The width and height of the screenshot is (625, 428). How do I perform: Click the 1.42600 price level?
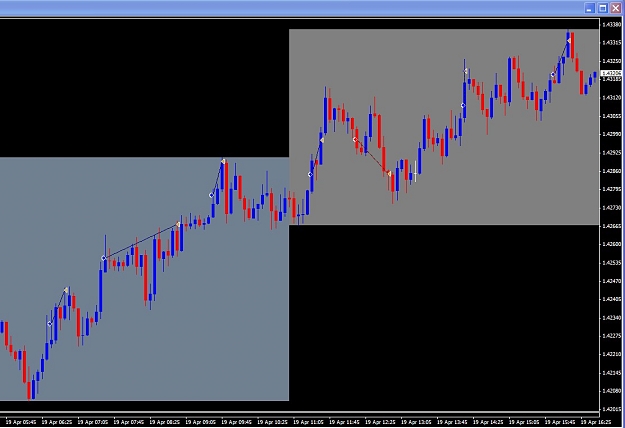click(611, 244)
